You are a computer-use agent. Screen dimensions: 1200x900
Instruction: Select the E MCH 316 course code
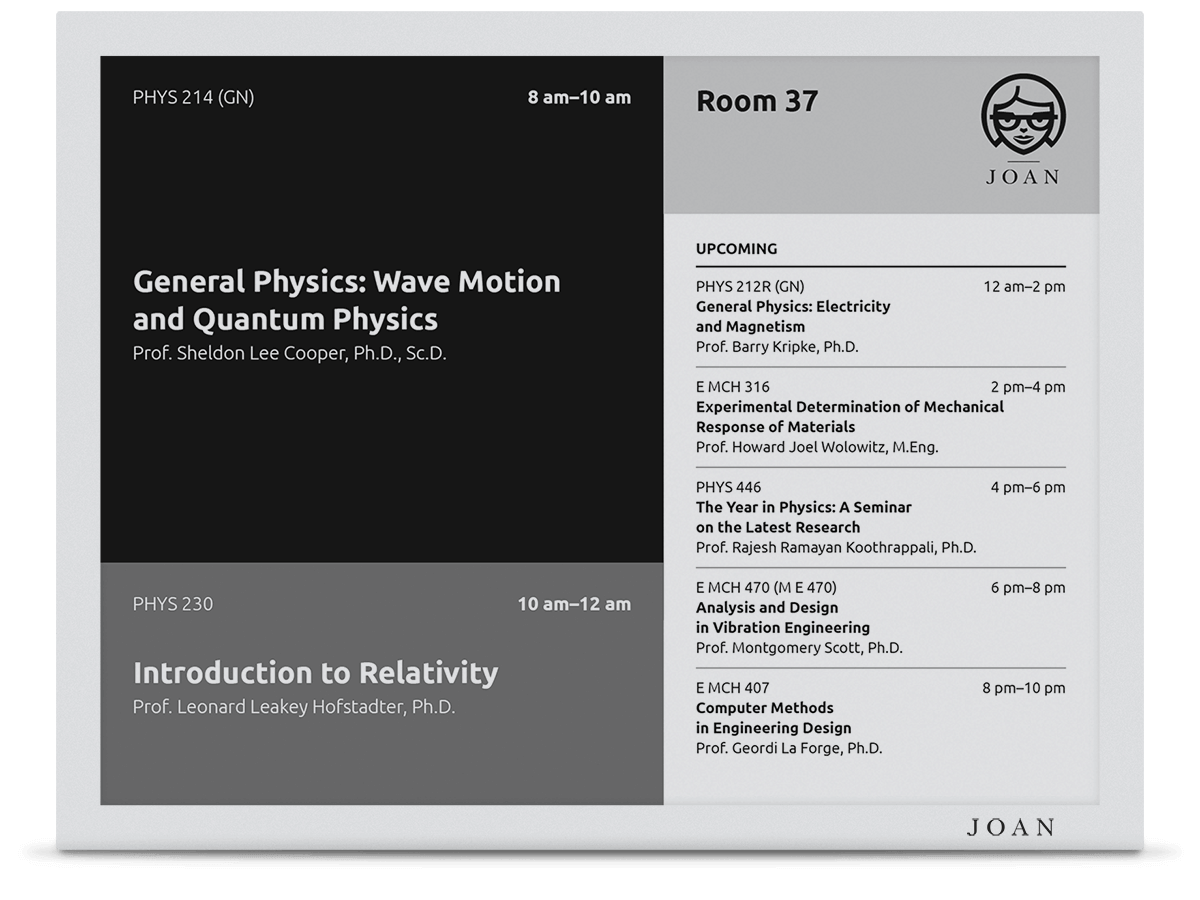[x=733, y=387]
